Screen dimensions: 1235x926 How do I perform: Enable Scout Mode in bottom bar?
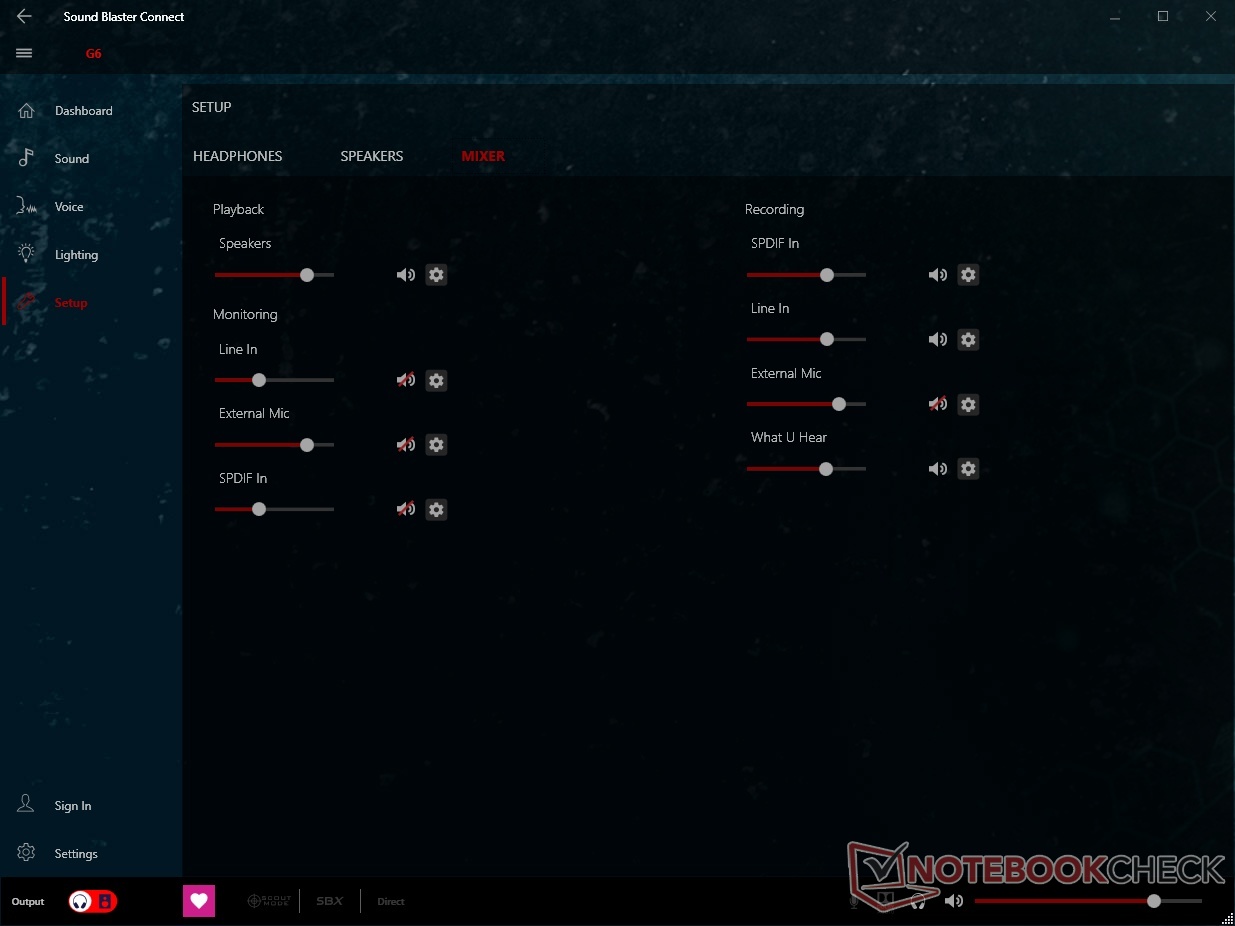coord(269,902)
